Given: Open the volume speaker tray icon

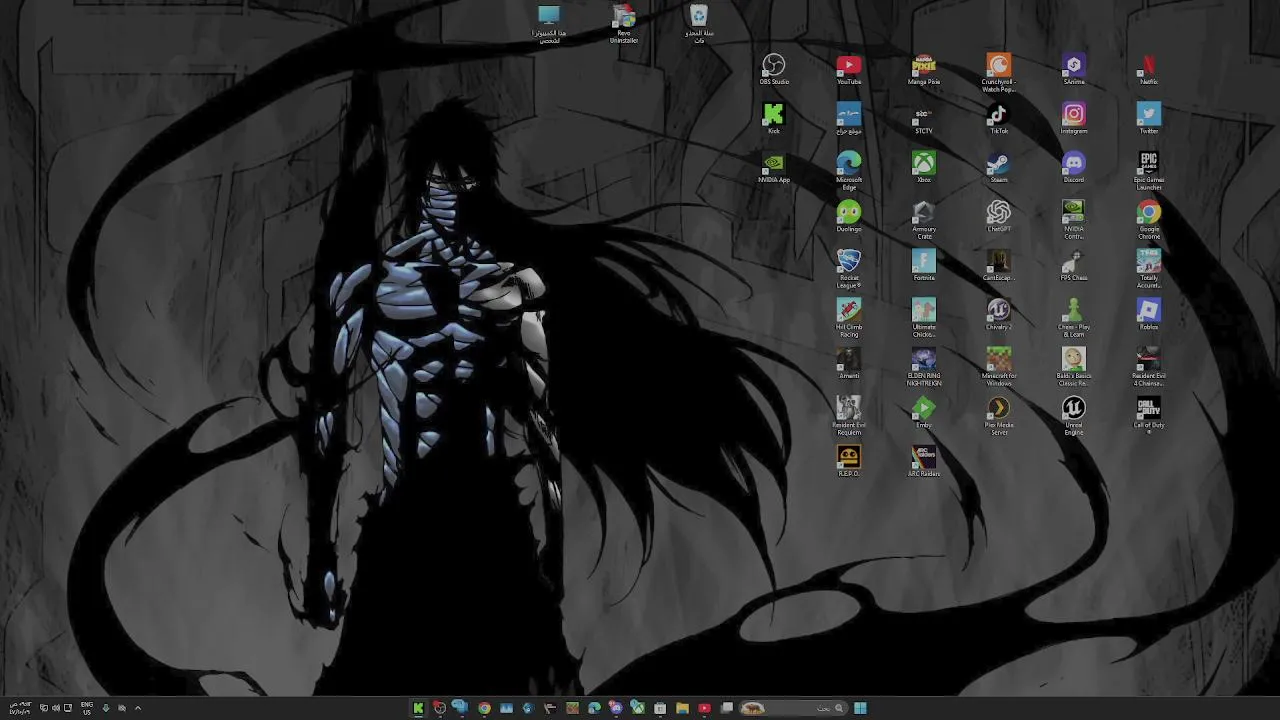Looking at the screenshot, I should pos(55,708).
